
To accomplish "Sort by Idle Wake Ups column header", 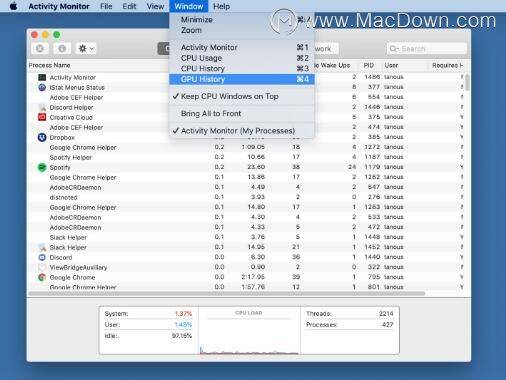I will point(332,65).
